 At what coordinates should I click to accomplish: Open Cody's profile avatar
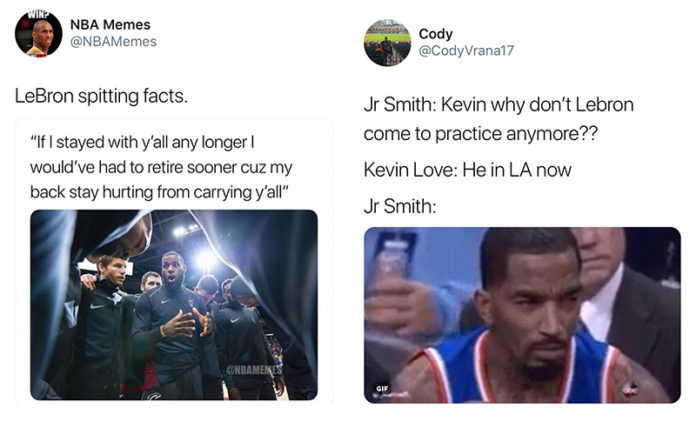click(388, 43)
